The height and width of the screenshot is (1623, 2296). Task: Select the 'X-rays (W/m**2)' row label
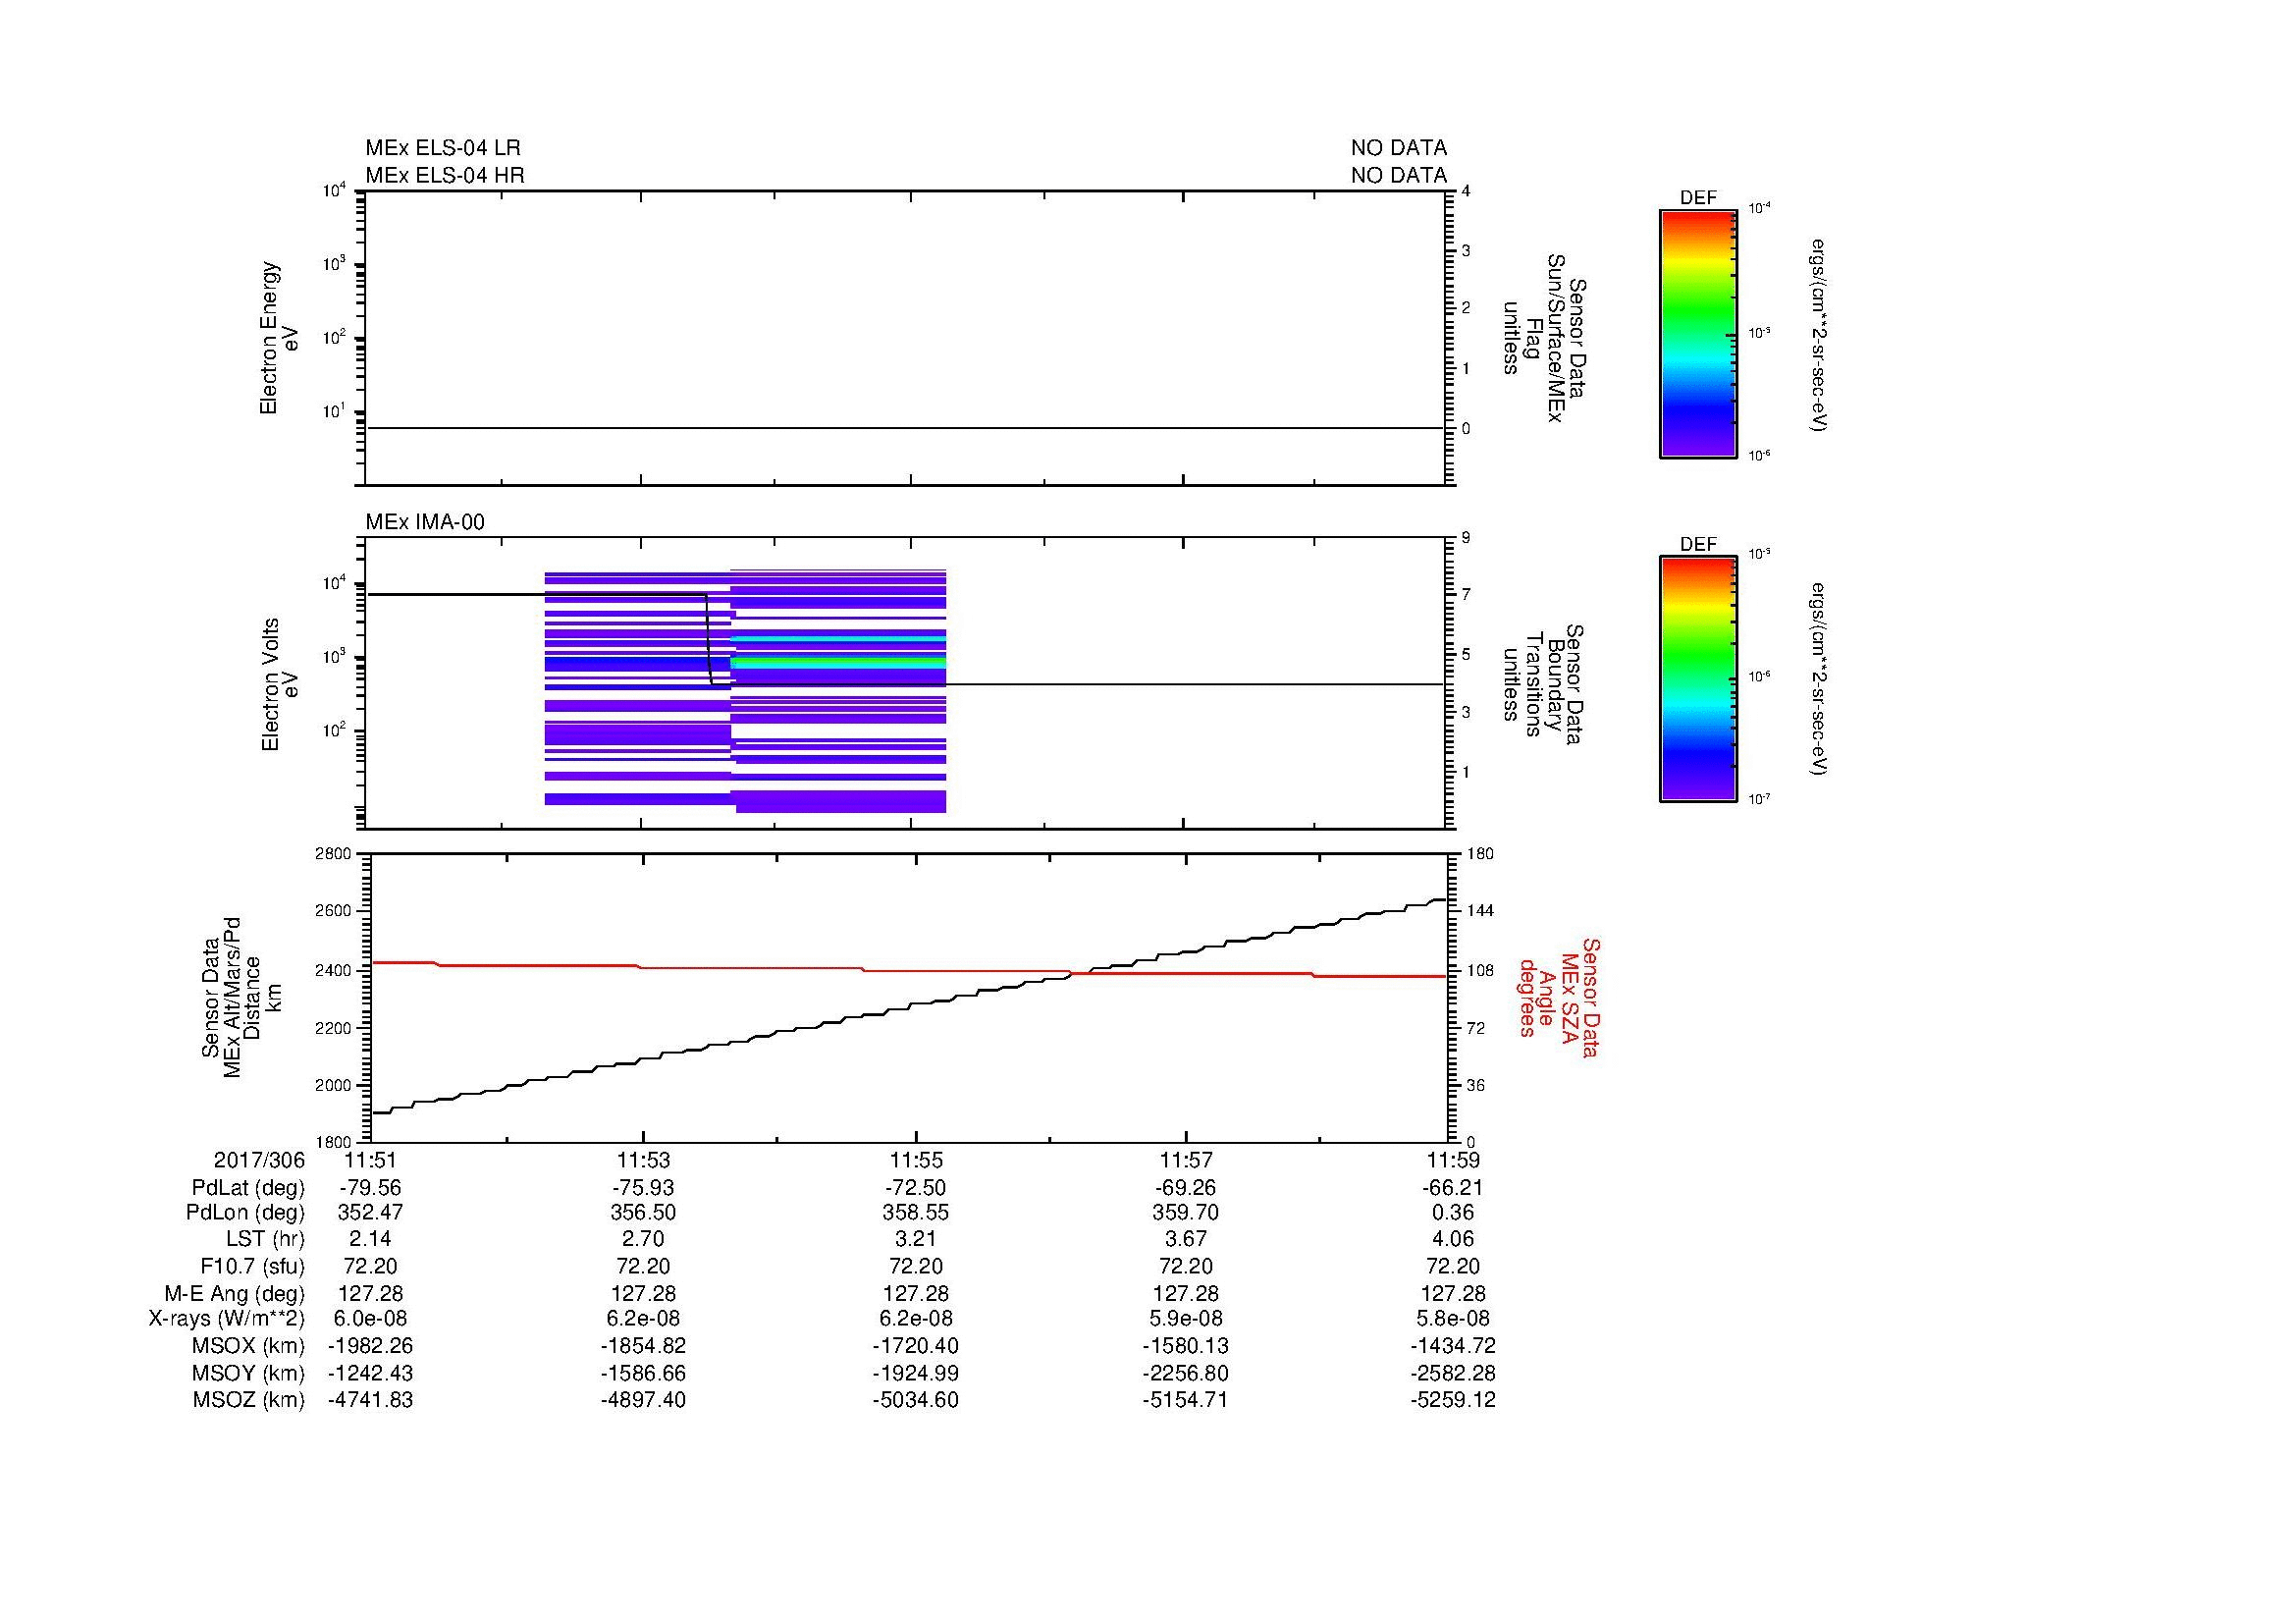[x=227, y=1319]
